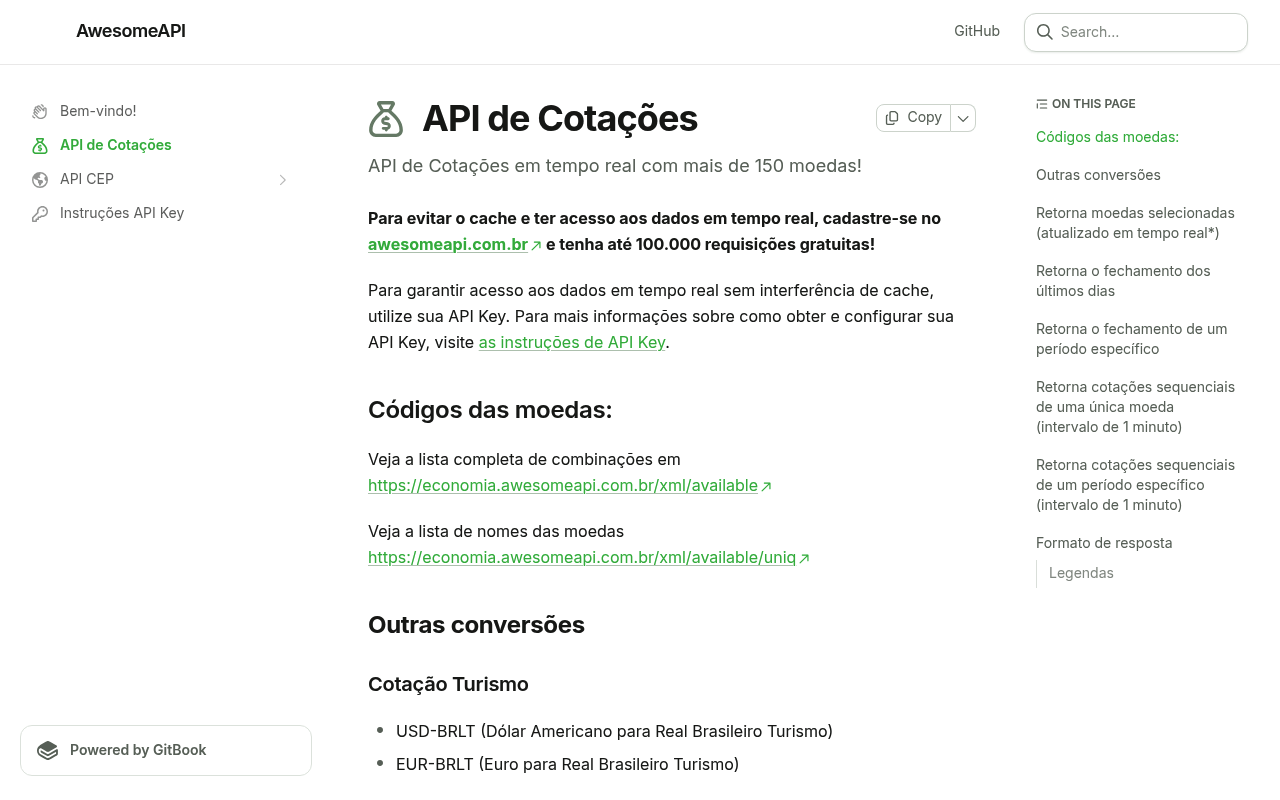Click the 'Cotação Turismo' subheading

coord(448,684)
